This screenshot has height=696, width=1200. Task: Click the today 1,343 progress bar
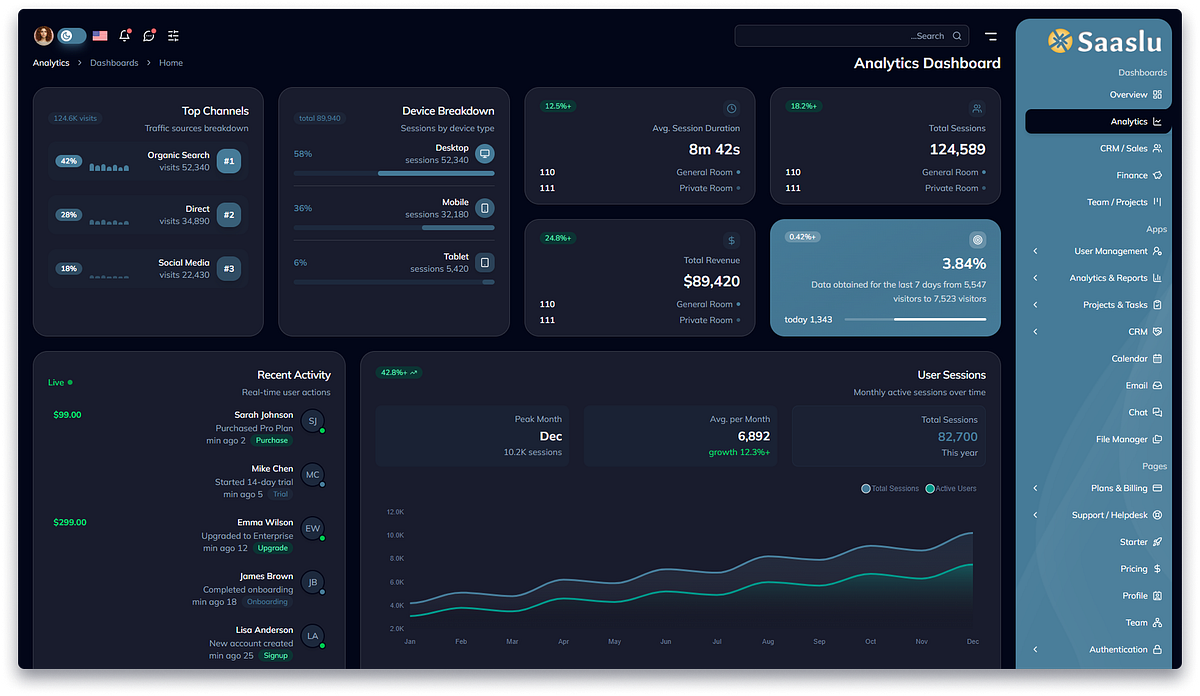915,320
